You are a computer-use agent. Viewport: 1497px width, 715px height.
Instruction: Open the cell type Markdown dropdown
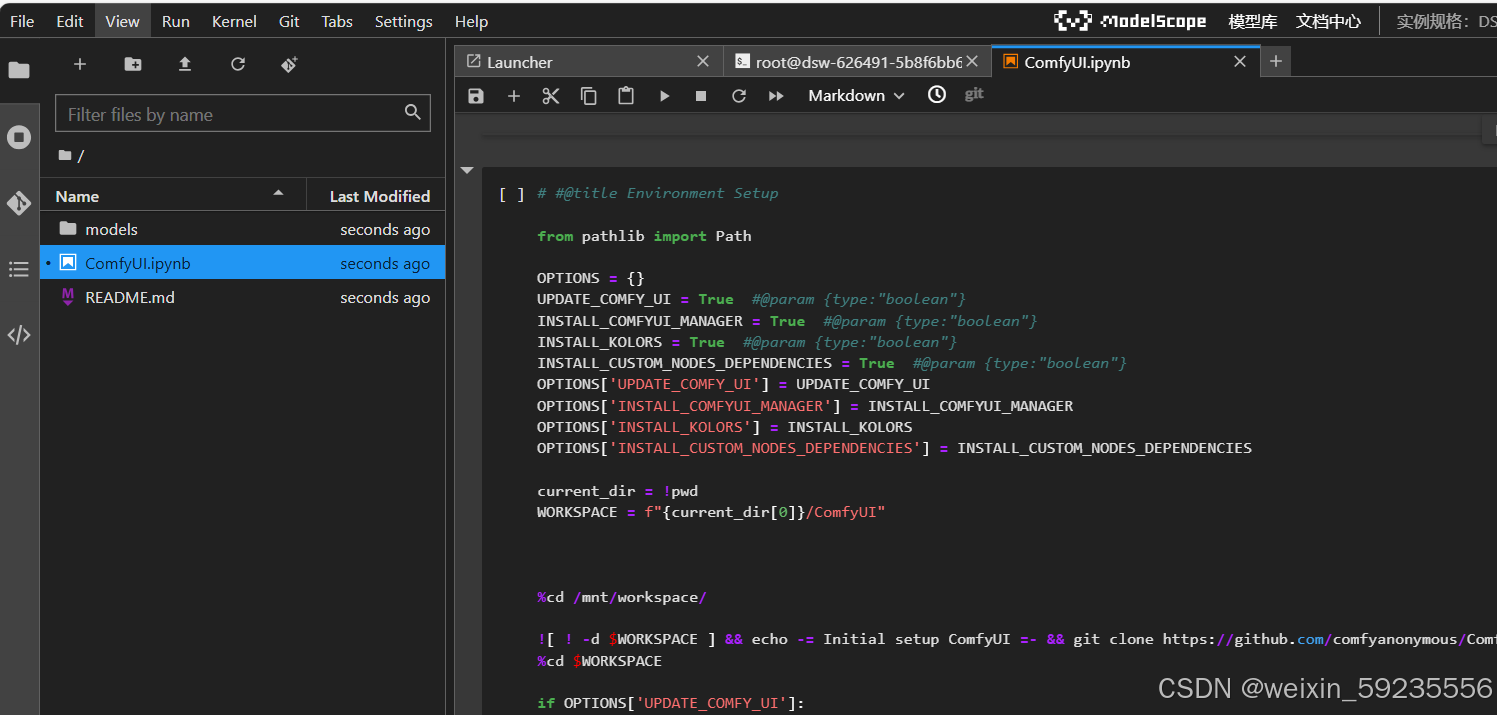(x=856, y=96)
